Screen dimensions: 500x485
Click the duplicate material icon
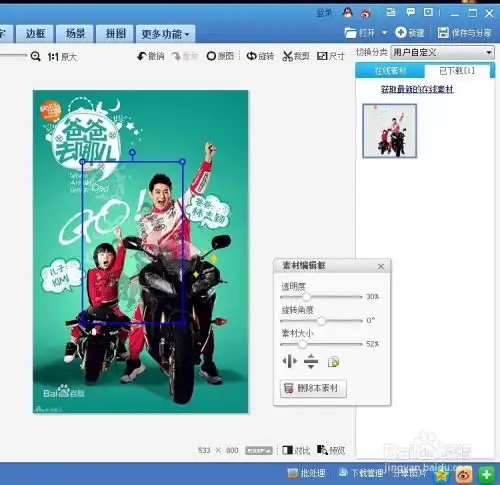click(x=334, y=361)
